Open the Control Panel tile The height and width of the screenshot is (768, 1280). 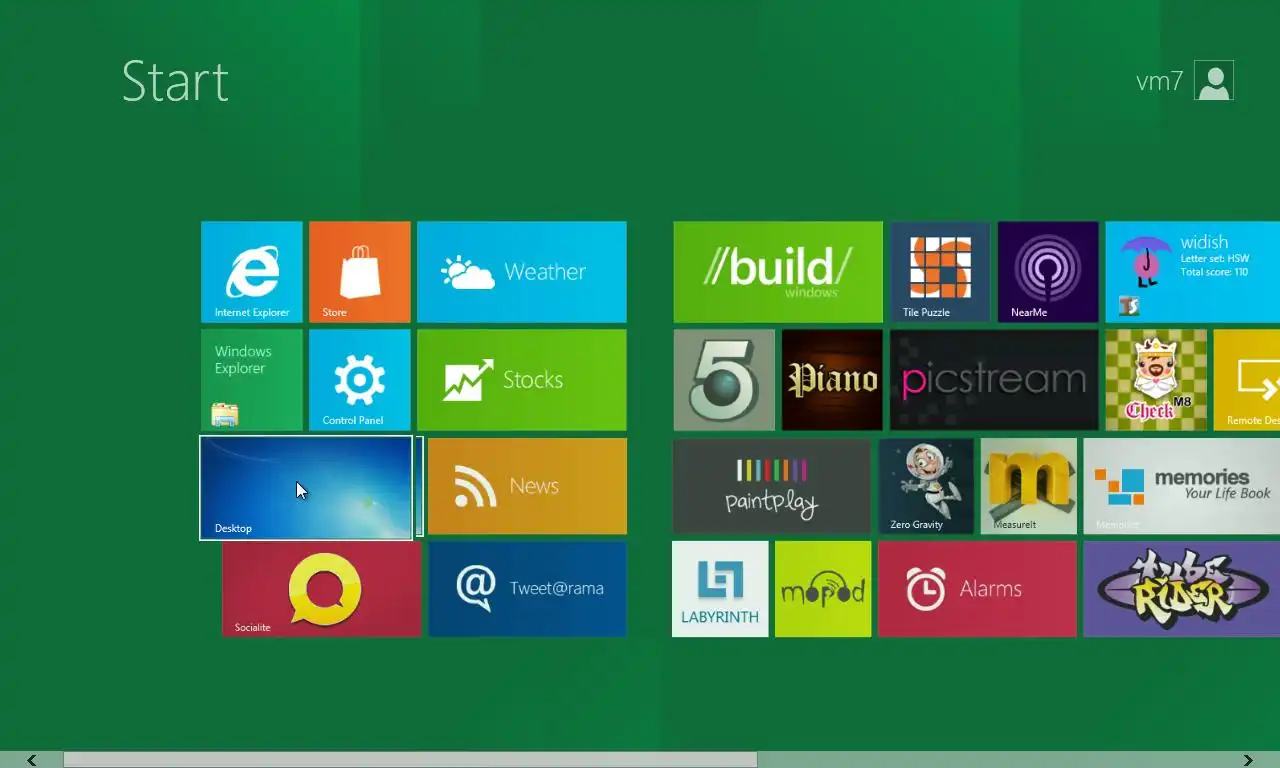pyautogui.click(x=360, y=380)
